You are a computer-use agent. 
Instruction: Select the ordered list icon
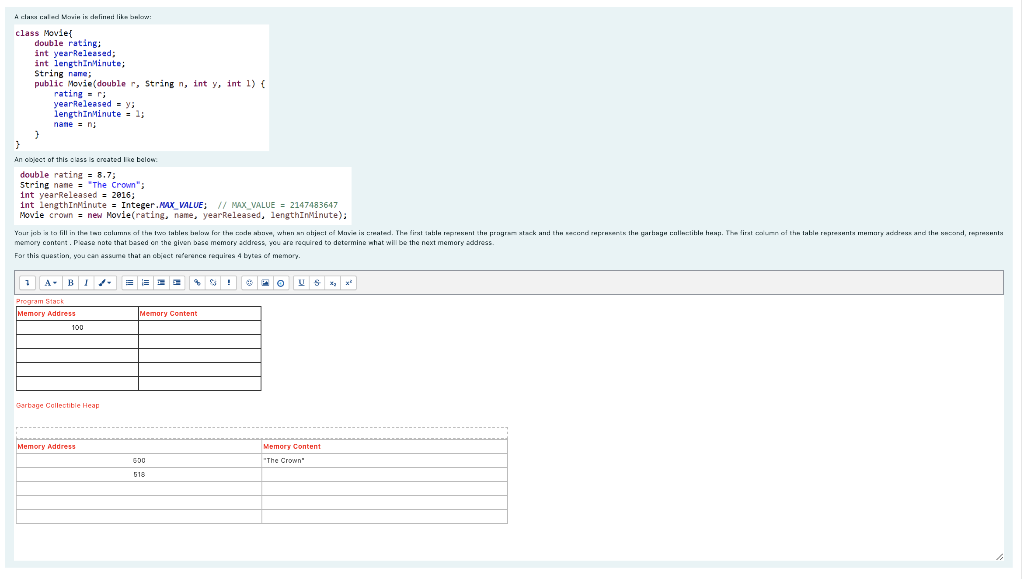click(x=145, y=282)
